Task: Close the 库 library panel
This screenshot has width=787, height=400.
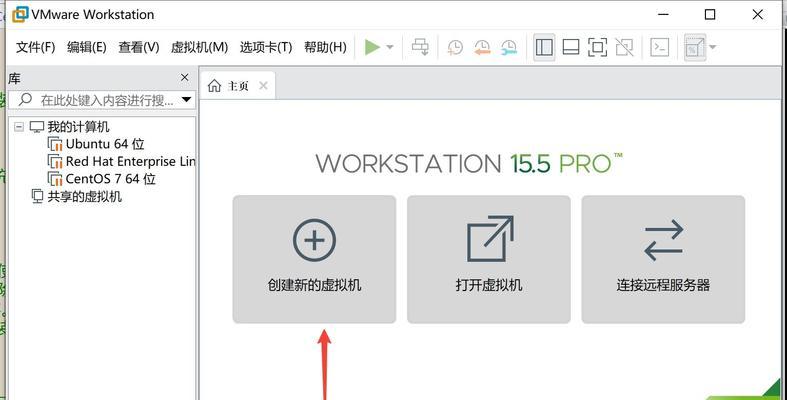Action: click(185, 78)
